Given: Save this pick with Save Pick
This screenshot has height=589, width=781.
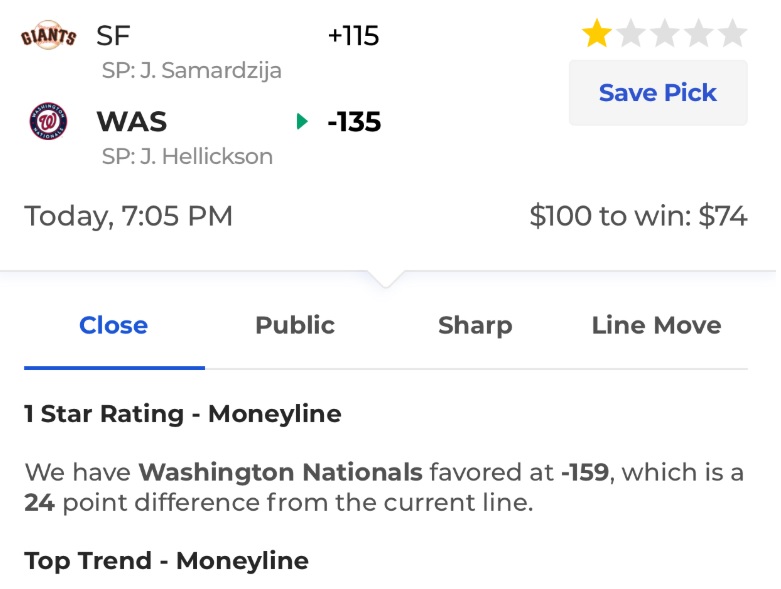Looking at the screenshot, I should point(658,93).
